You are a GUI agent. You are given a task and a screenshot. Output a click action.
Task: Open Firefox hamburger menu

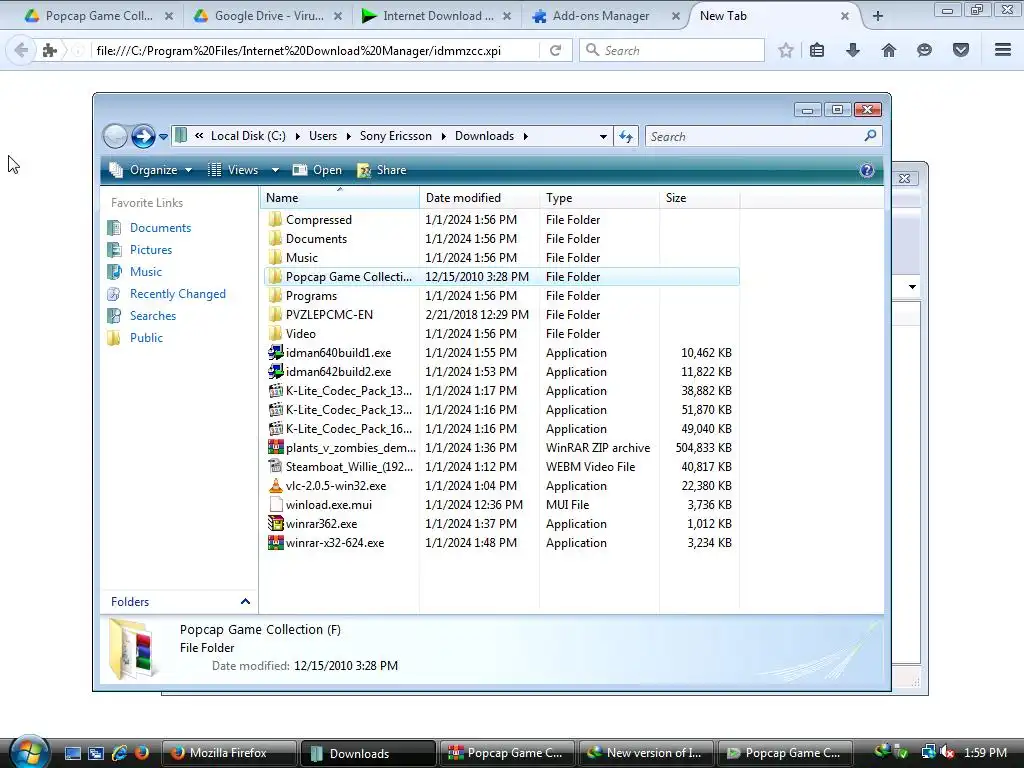pos(1003,50)
